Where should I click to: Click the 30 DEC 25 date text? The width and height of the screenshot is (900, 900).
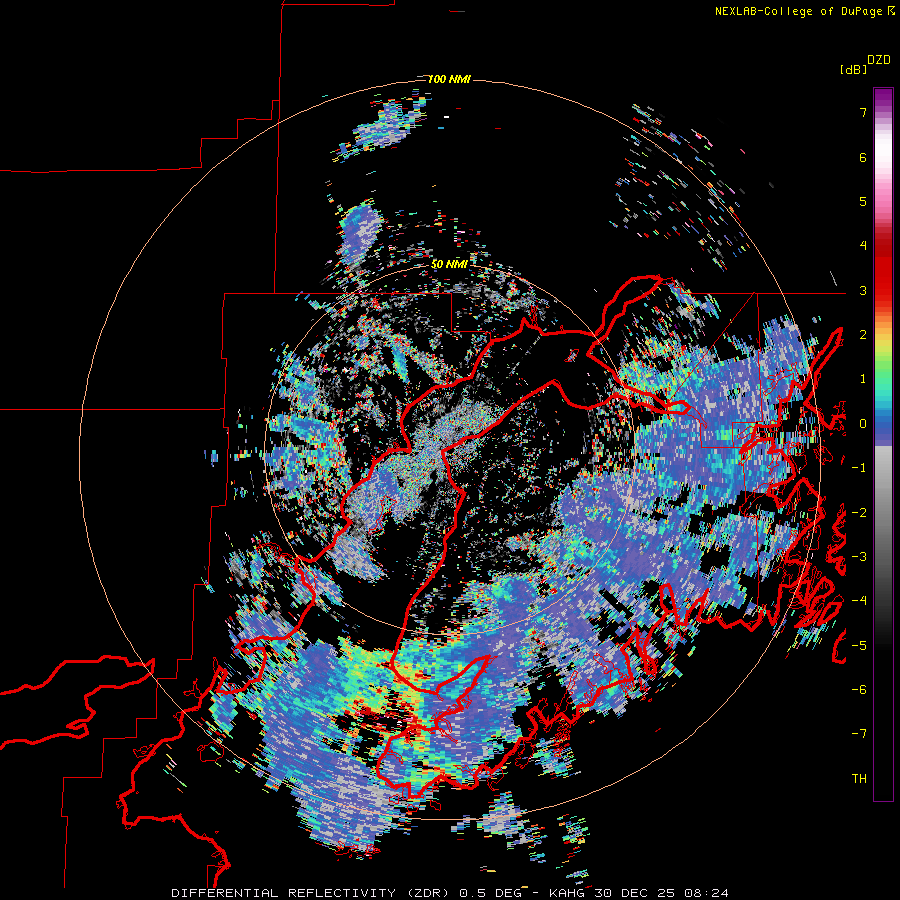click(637, 893)
